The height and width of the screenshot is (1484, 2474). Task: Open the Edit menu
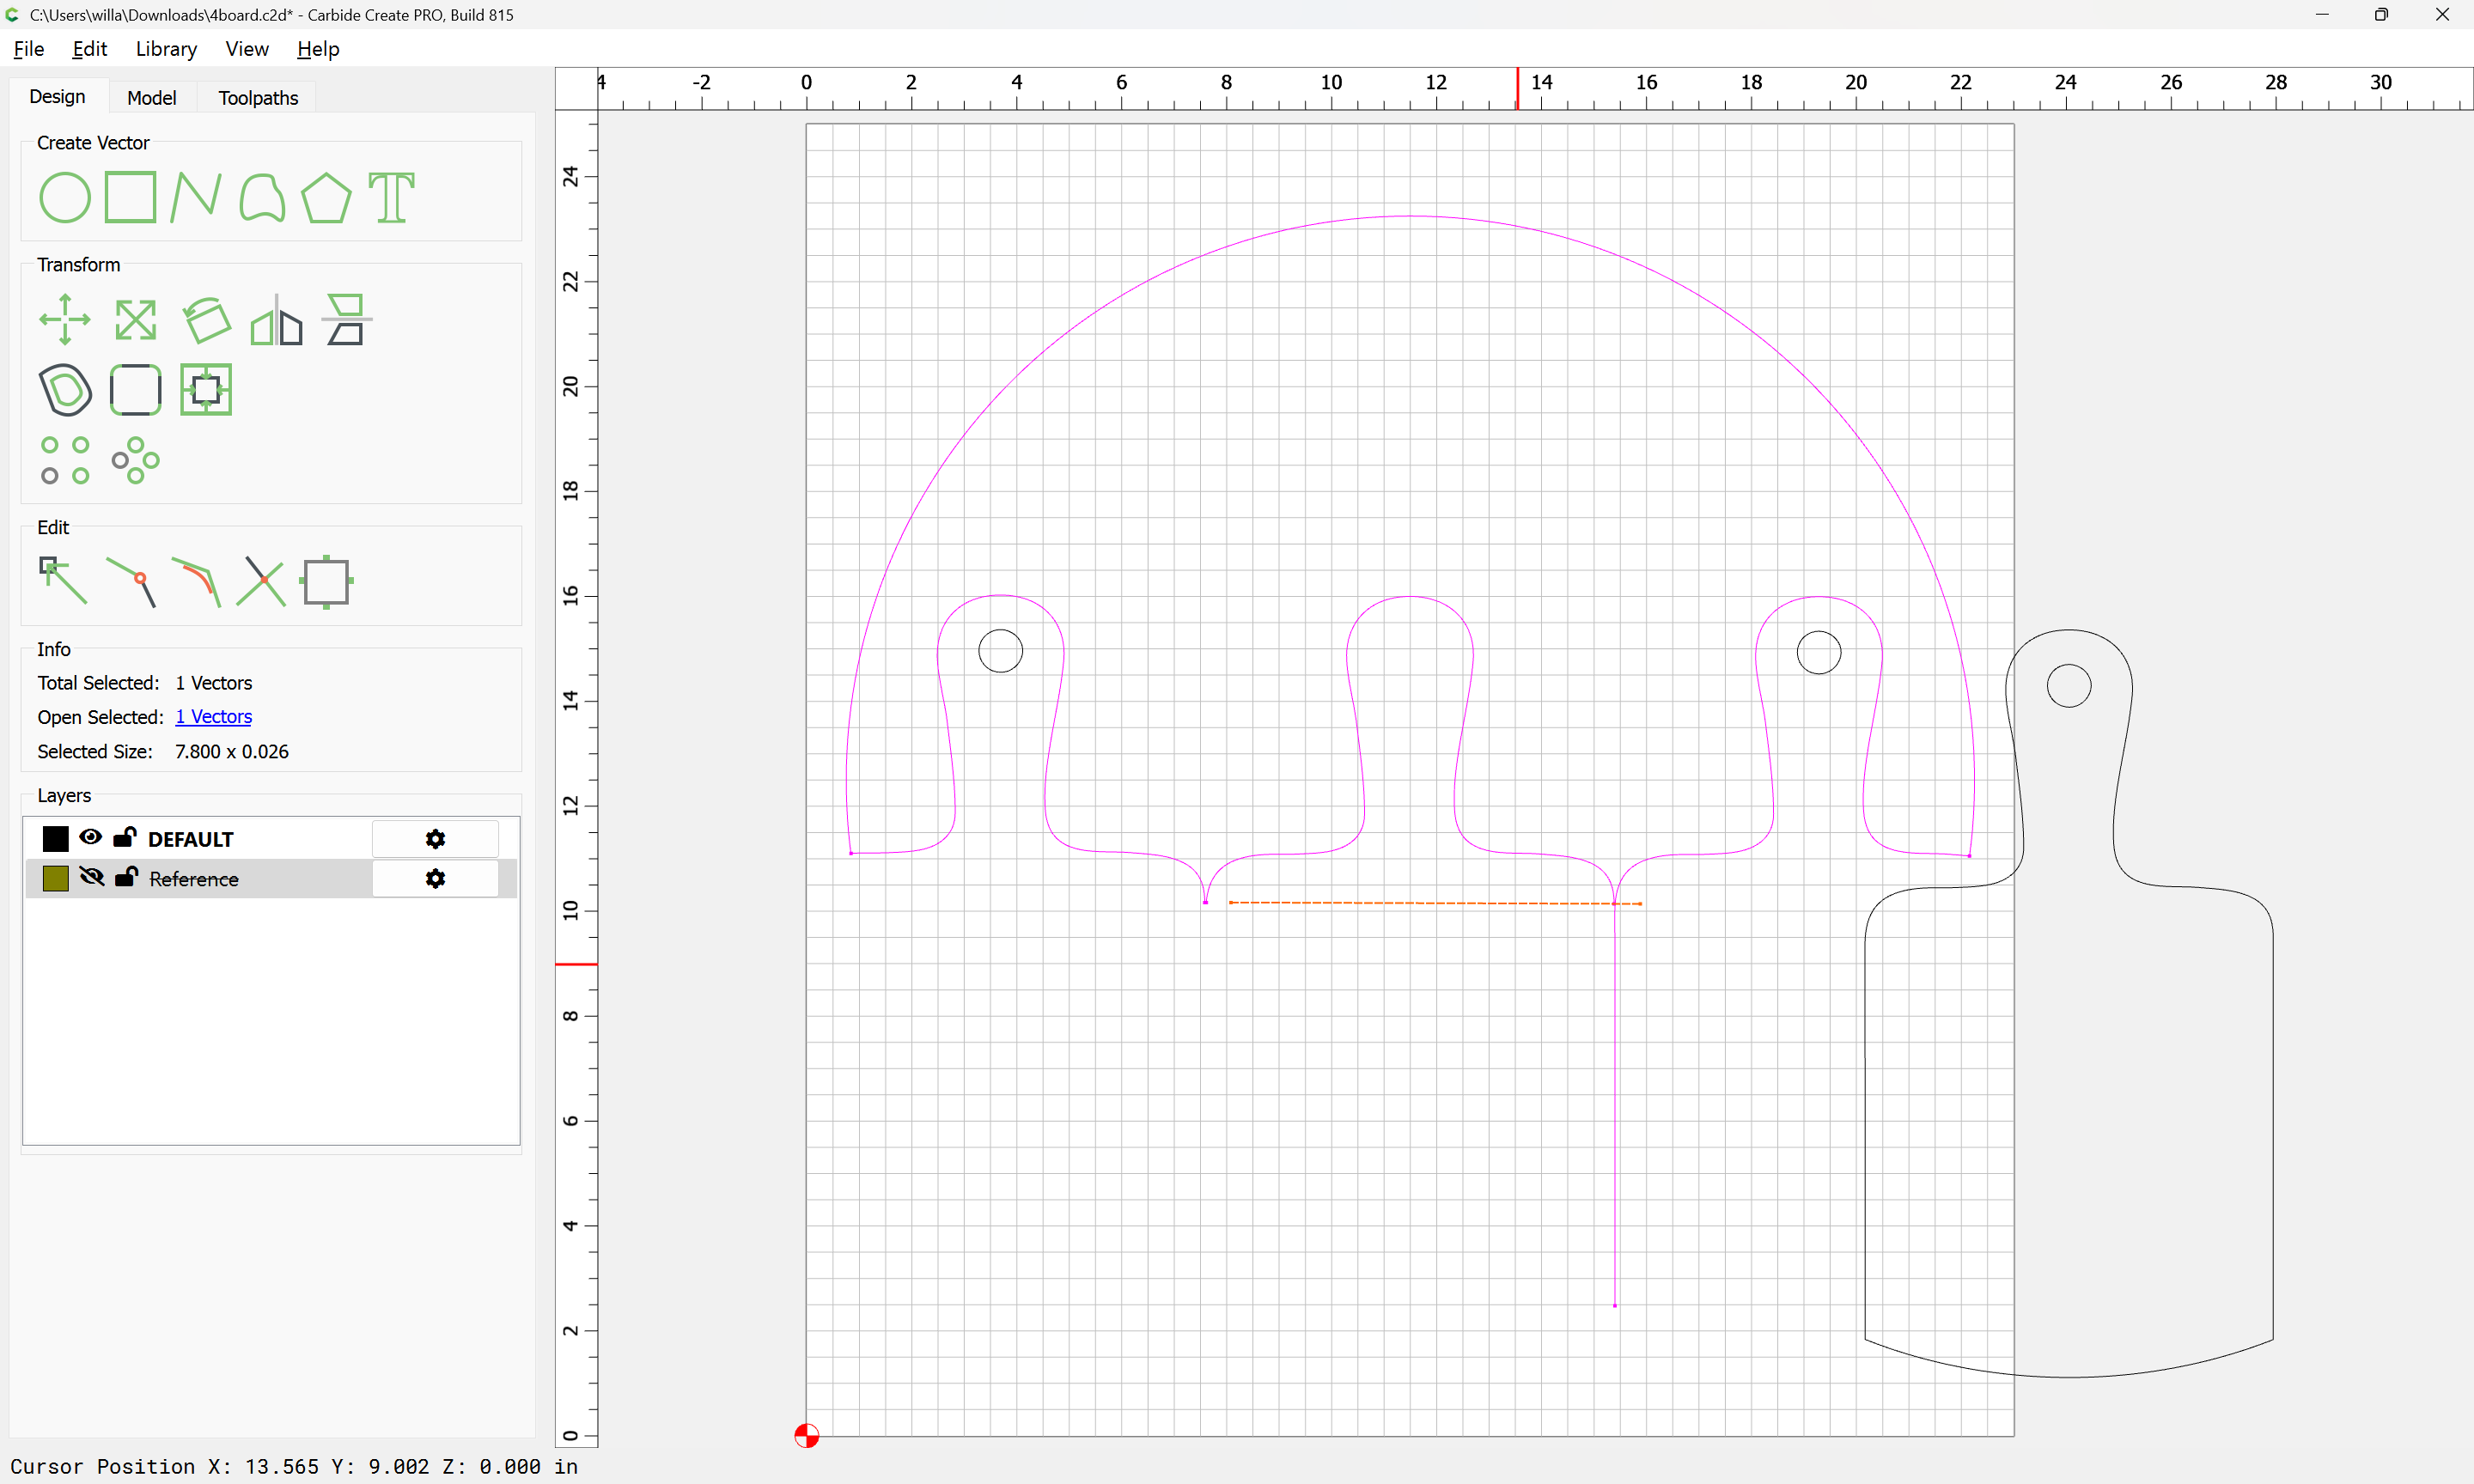[90, 49]
